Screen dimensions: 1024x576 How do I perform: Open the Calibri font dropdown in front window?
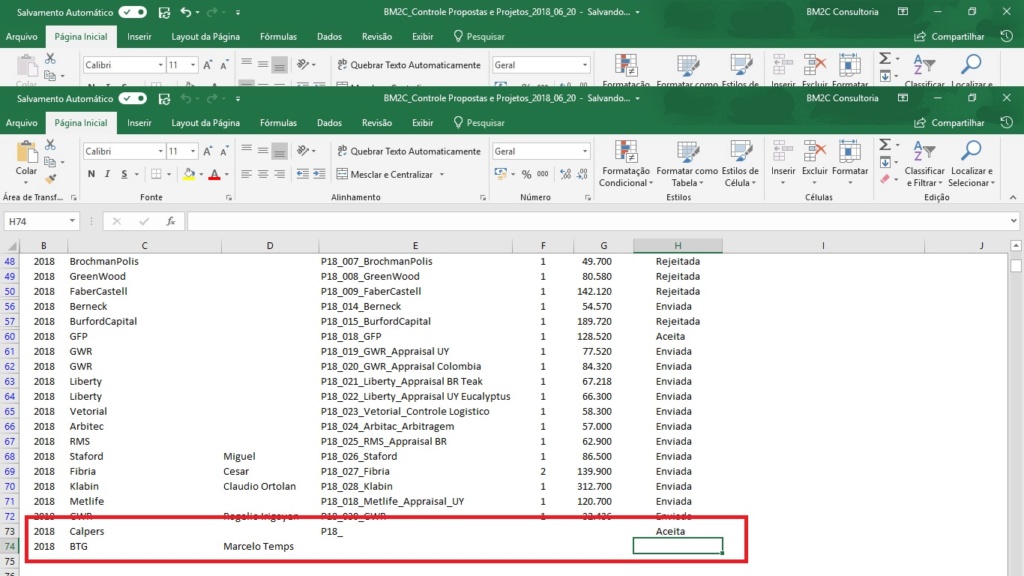coord(160,152)
